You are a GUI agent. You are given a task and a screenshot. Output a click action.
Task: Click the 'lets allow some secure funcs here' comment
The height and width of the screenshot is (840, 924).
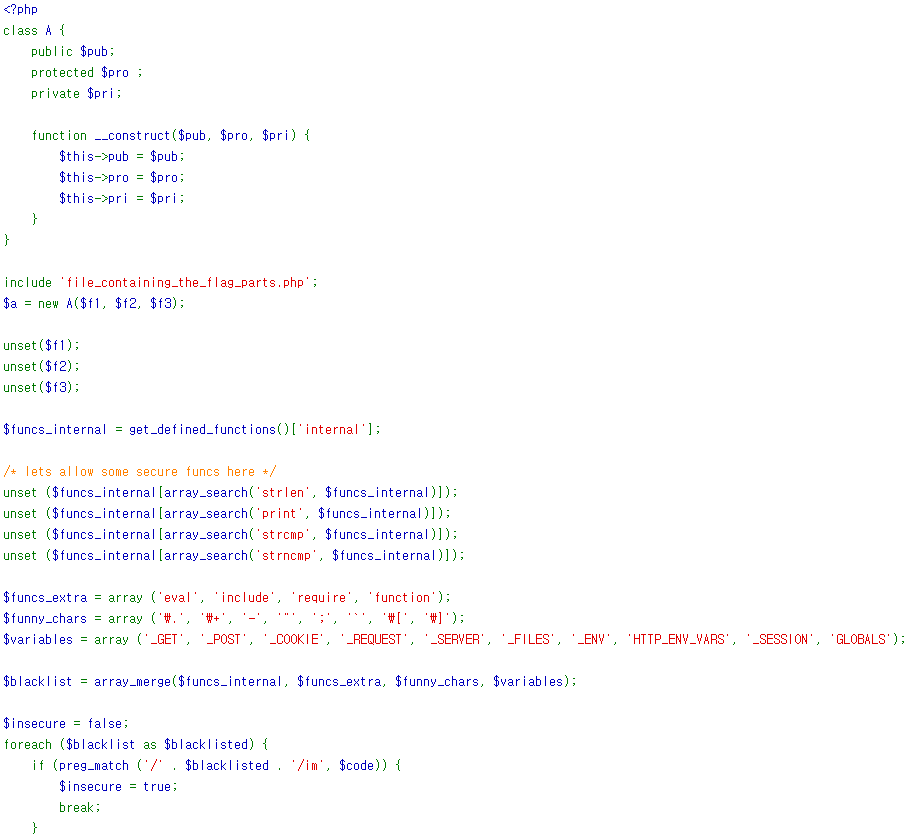139,472
